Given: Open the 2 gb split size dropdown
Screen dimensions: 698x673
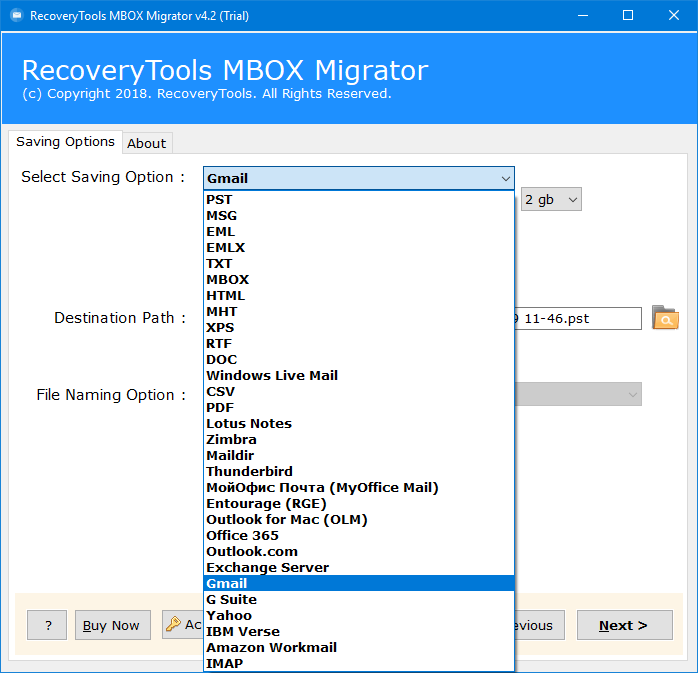Looking at the screenshot, I should pyautogui.click(x=551, y=199).
